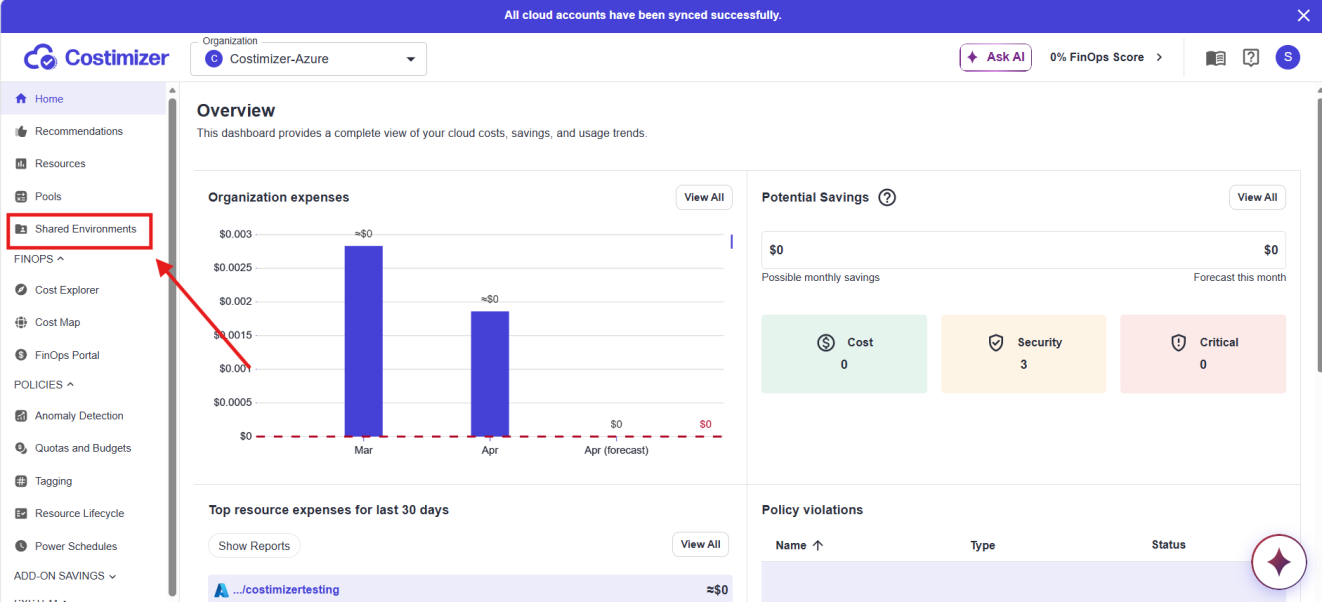This screenshot has height=602, width=1322.
Task: Open the Organization dropdown Costimizer-Azure
Action: pyautogui.click(x=308, y=59)
